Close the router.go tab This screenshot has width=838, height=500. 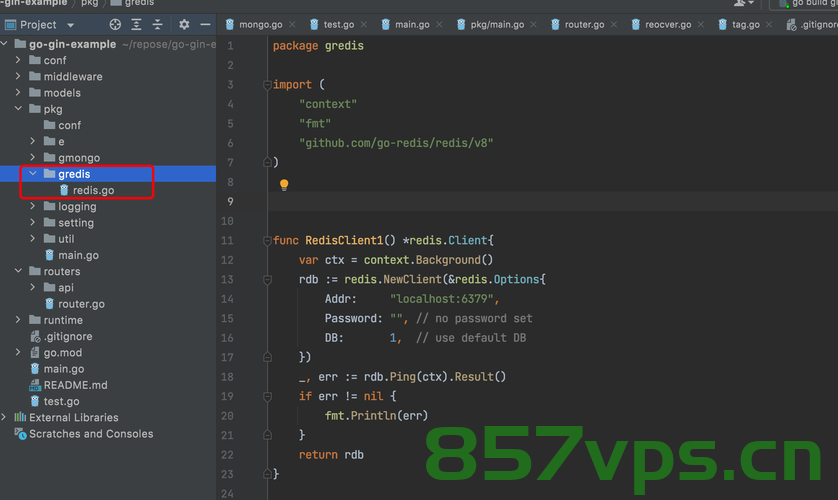tap(614, 25)
